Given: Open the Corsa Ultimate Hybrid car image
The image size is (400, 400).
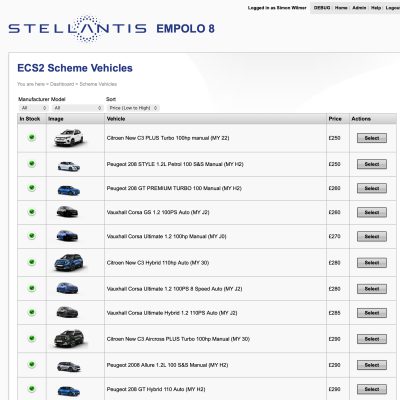Looking at the screenshot, I should click(67, 312).
